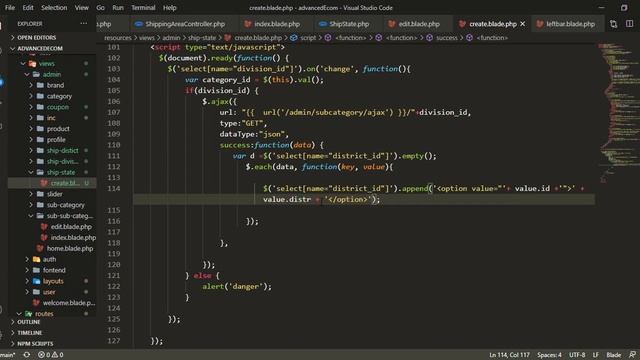This screenshot has height=360, width=640.
Task: Expand the Outline section
Action: [x=52, y=322]
